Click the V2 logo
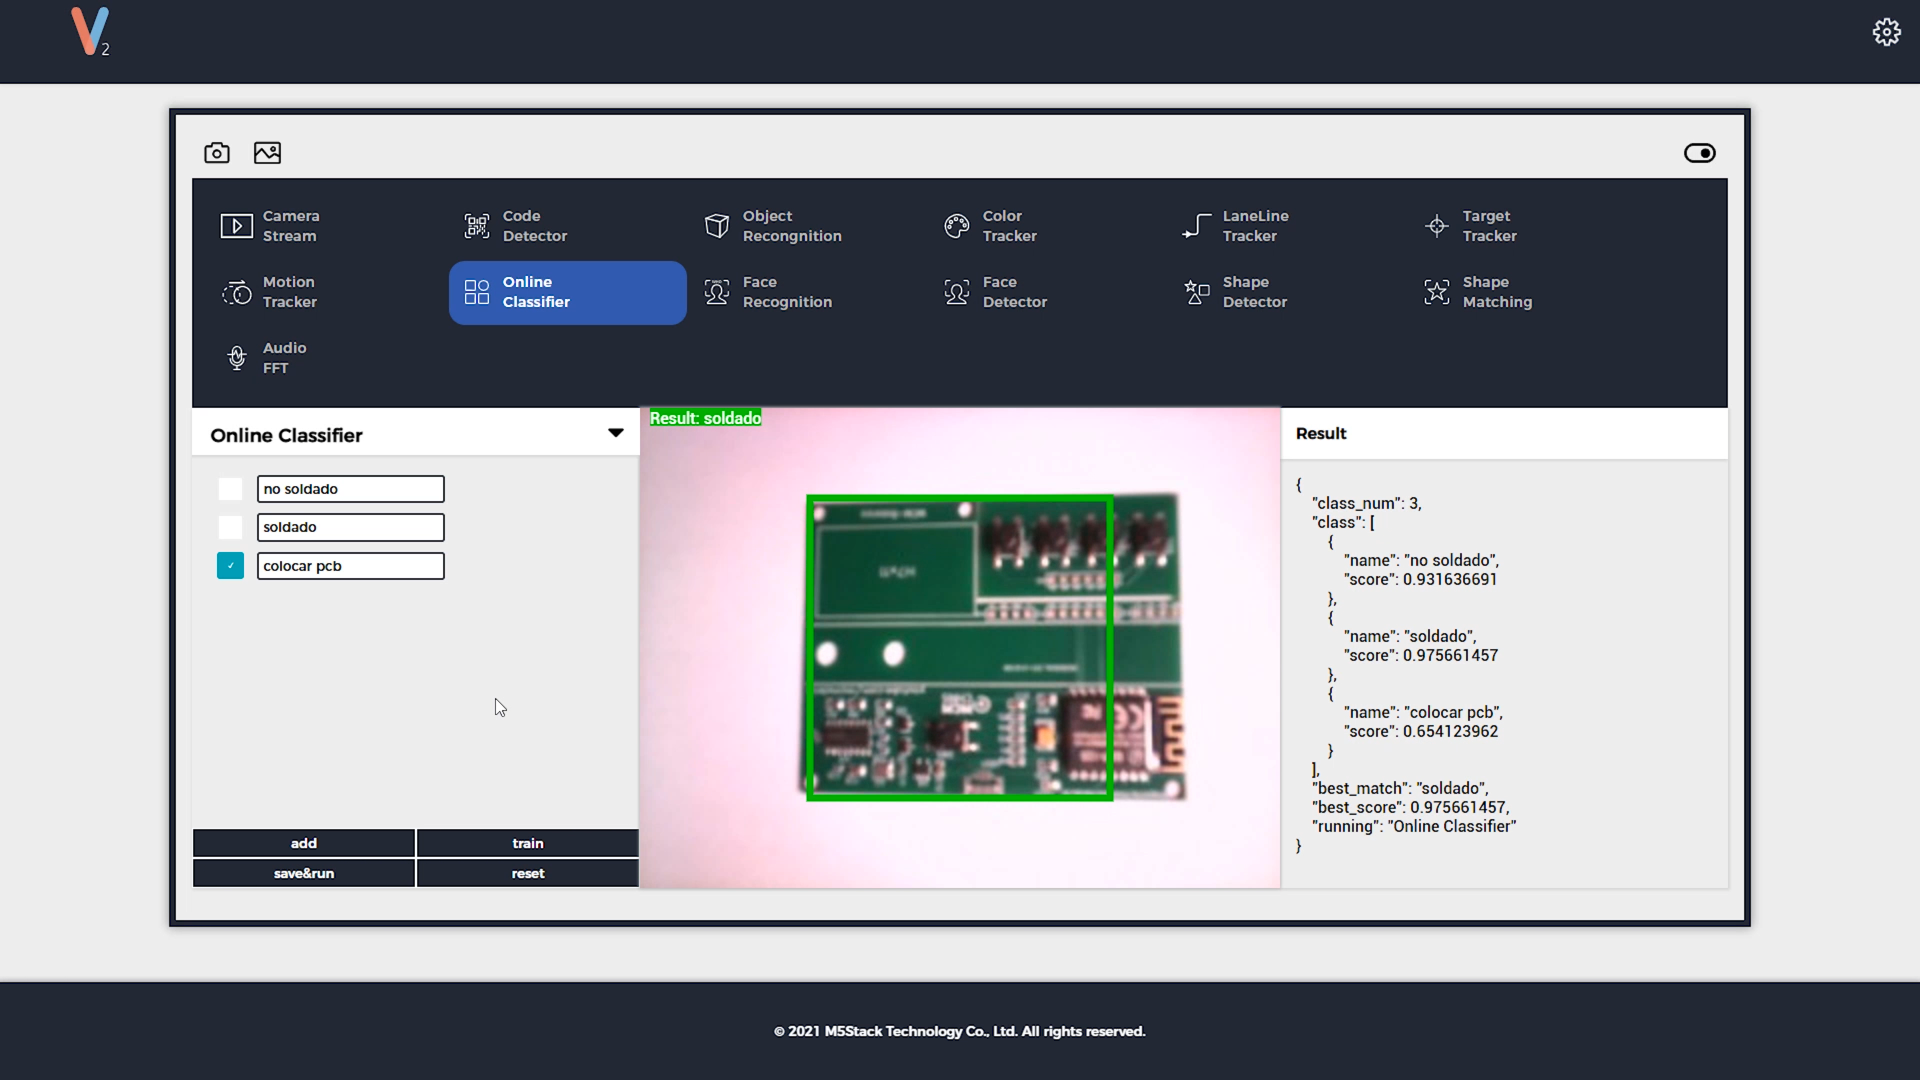The width and height of the screenshot is (1920, 1080). click(90, 32)
